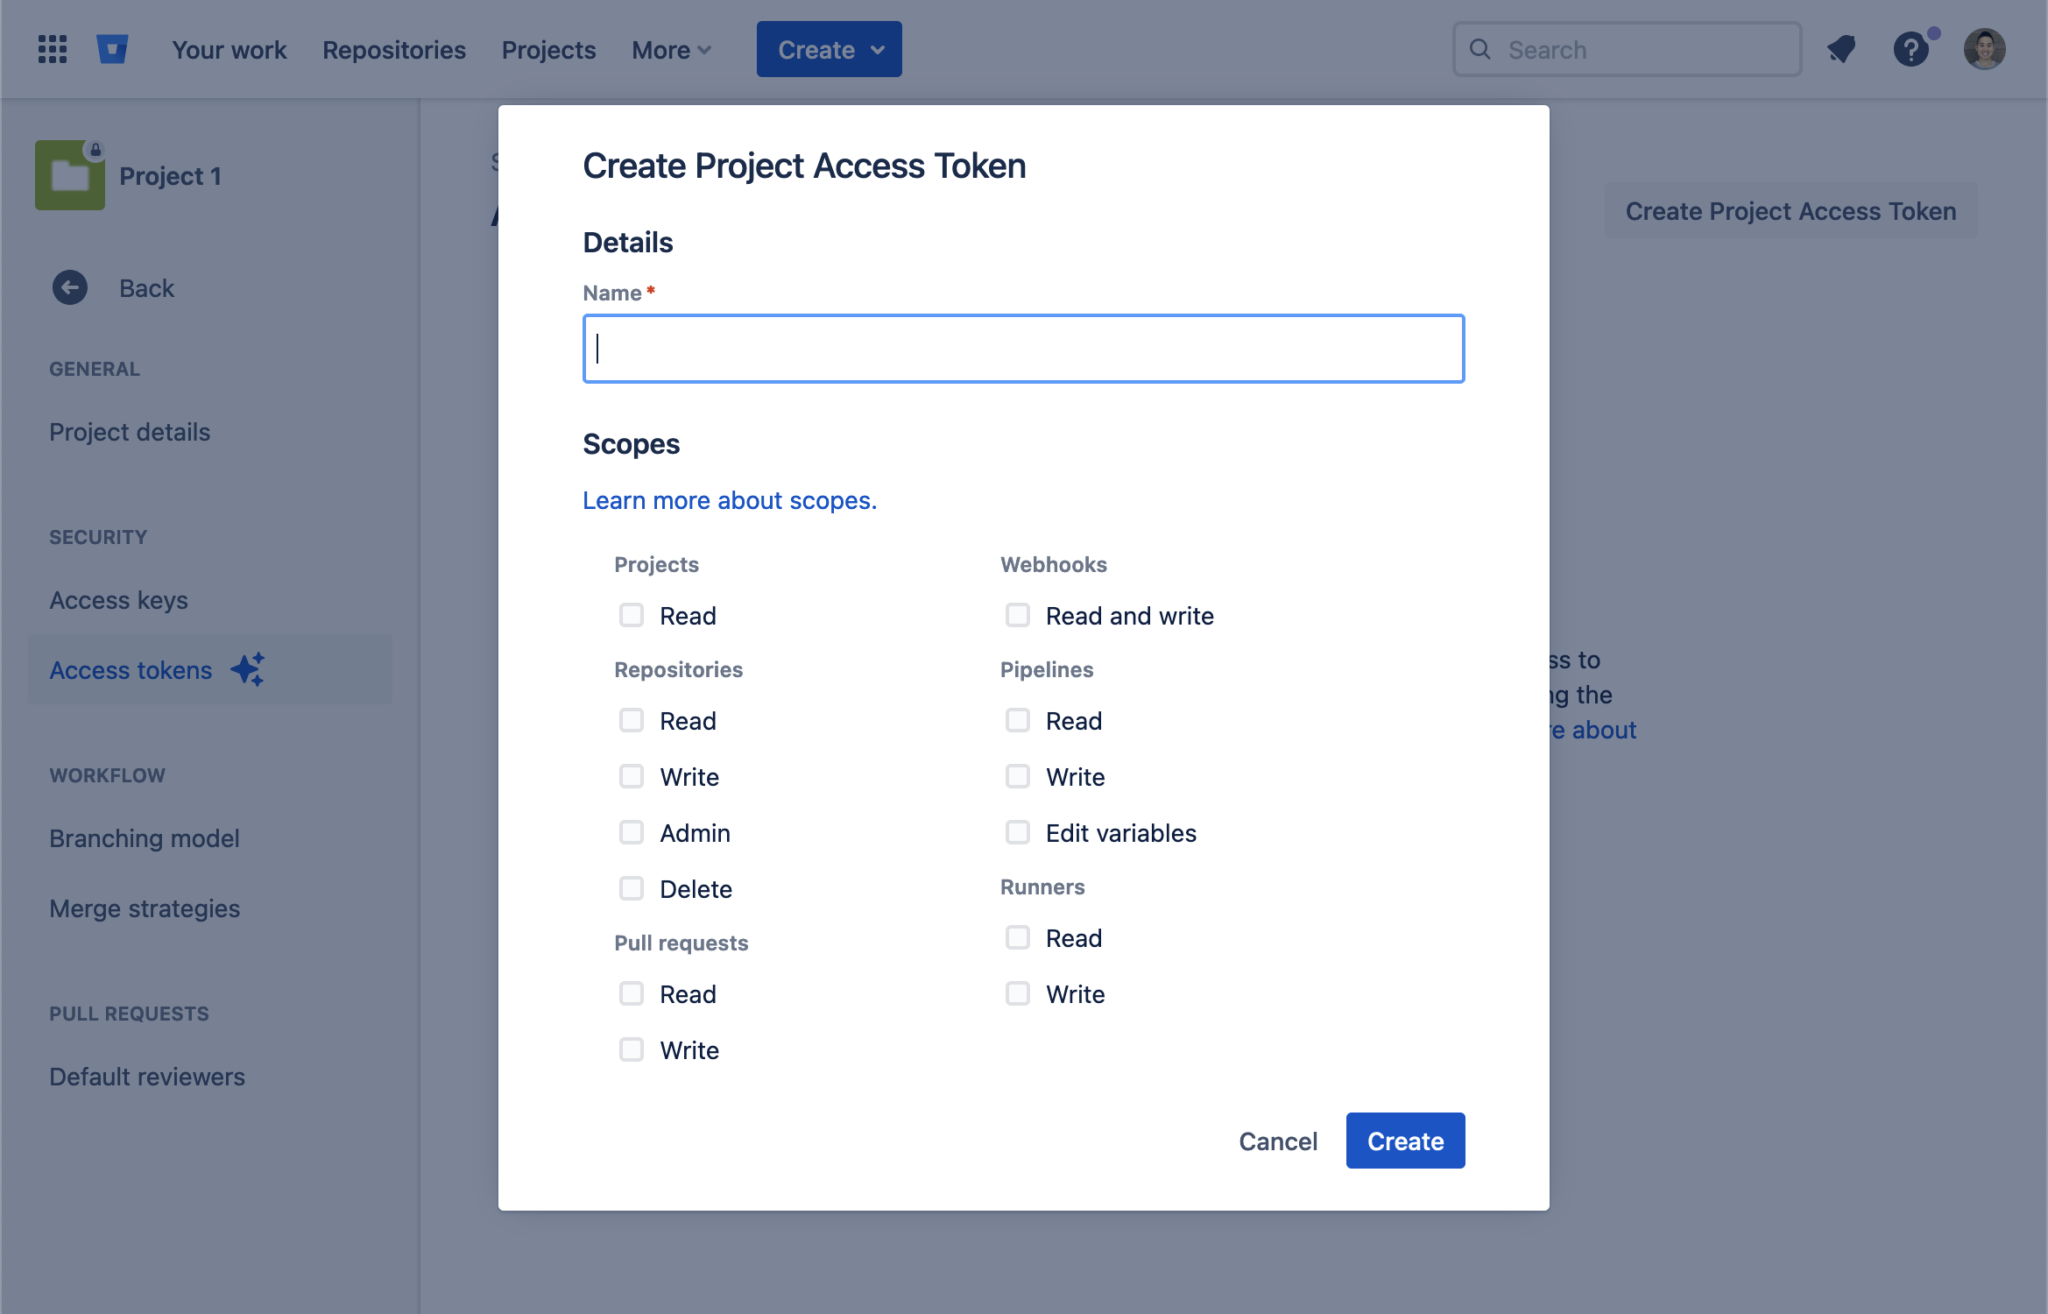Check the Webhooks Read and write box

[1017, 615]
